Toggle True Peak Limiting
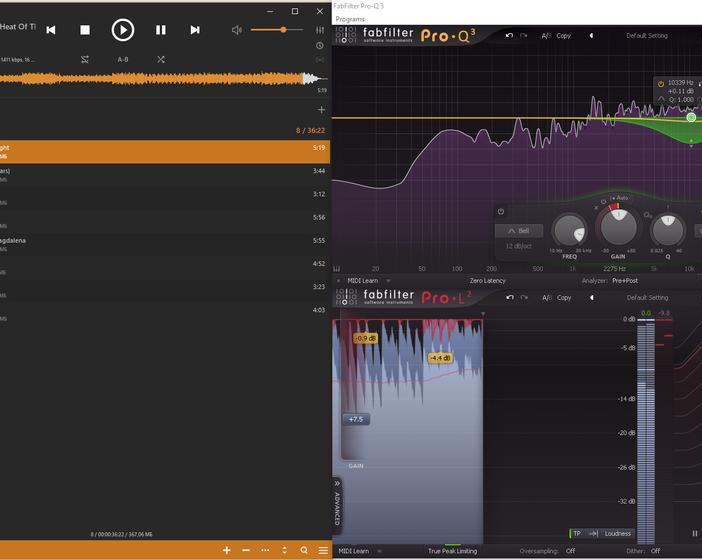The height and width of the screenshot is (560, 702). (x=452, y=551)
